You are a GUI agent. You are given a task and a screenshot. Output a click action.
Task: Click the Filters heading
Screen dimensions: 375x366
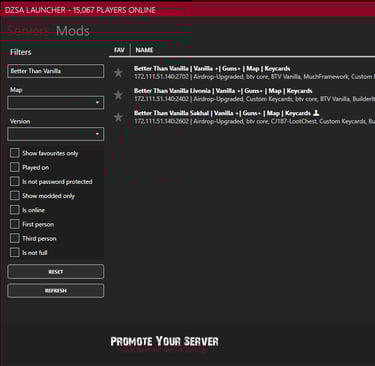pos(21,52)
